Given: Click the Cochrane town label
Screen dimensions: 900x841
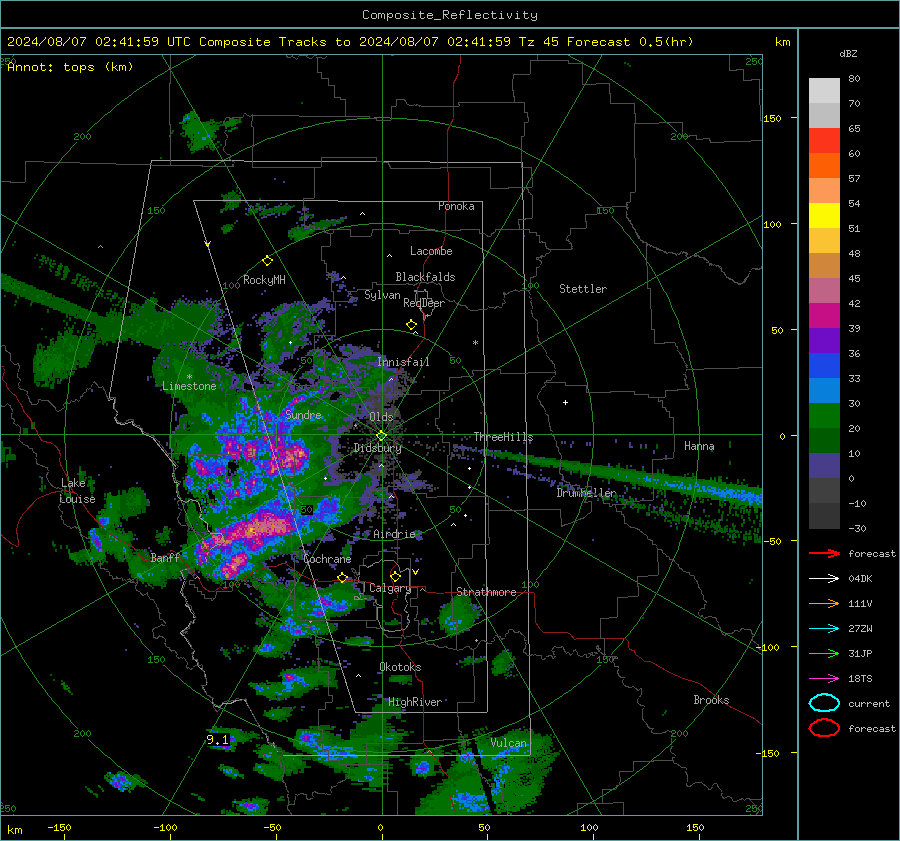Looking at the screenshot, I should 327,559.
